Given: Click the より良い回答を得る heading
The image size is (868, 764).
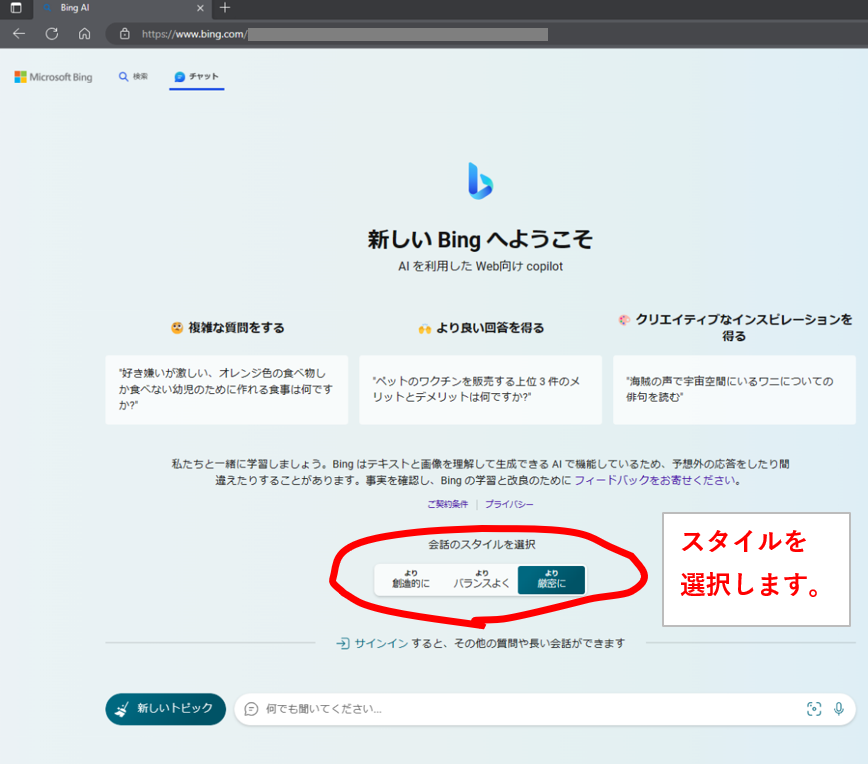Looking at the screenshot, I should [x=480, y=328].
